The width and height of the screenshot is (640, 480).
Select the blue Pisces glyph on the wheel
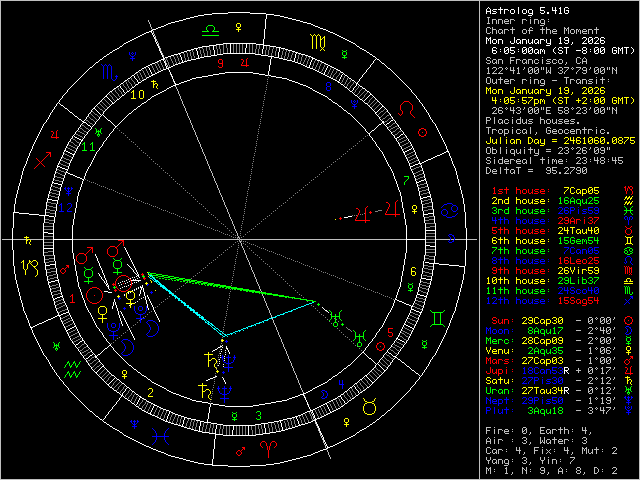click(160, 436)
